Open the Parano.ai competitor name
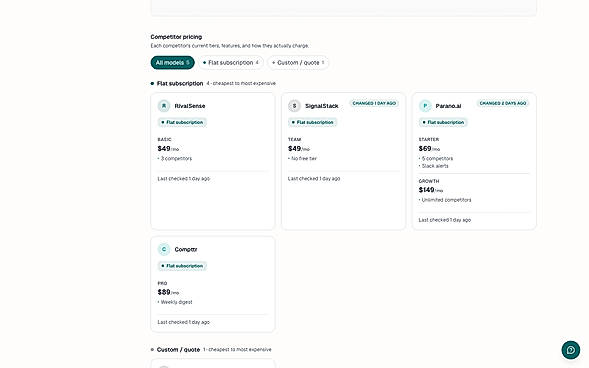This screenshot has width=589, height=368. coord(448,106)
